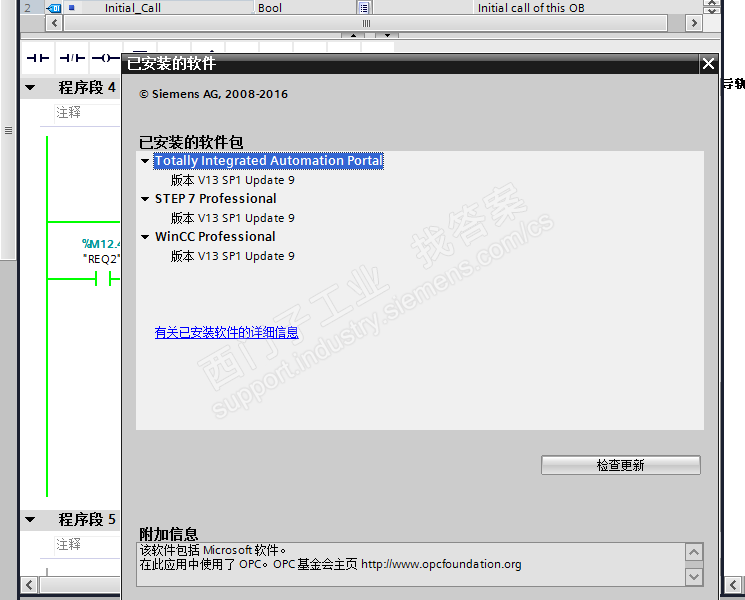The height and width of the screenshot is (600, 745).
Task: Click the %M12 REQ2 contact in editor
Action: (x=103, y=279)
